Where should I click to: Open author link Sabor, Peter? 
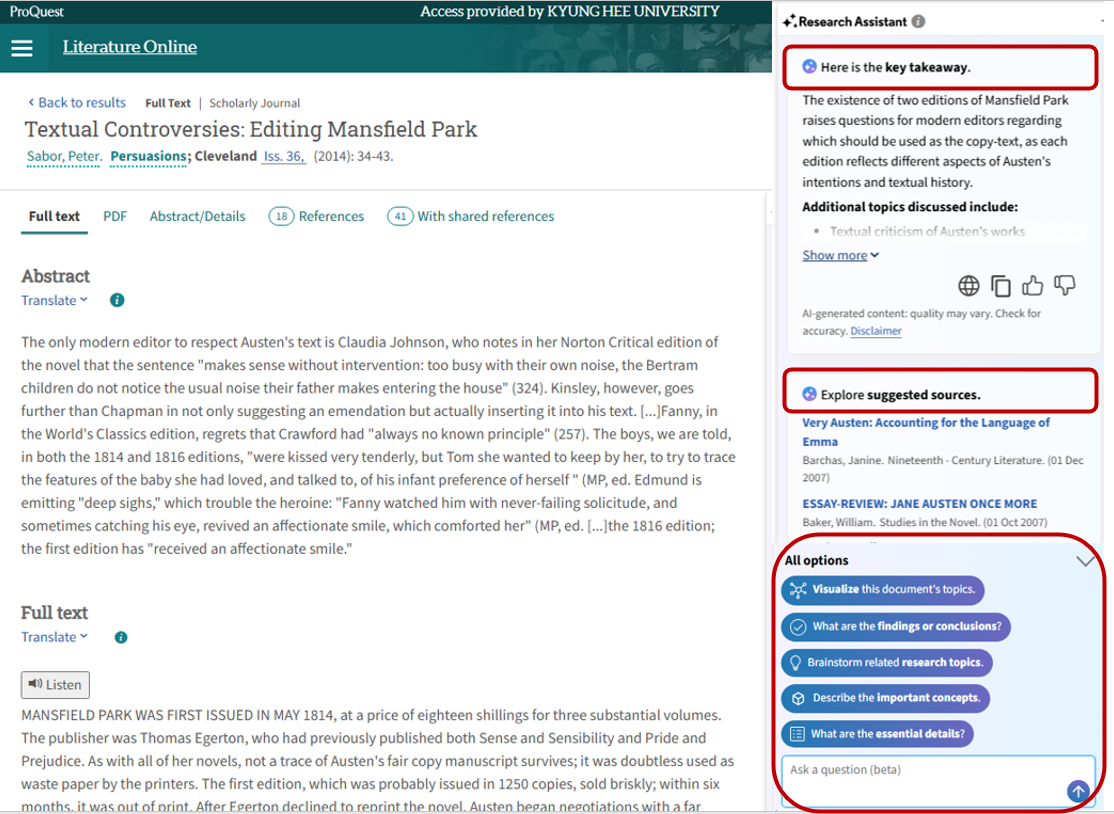(x=63, y=156)
